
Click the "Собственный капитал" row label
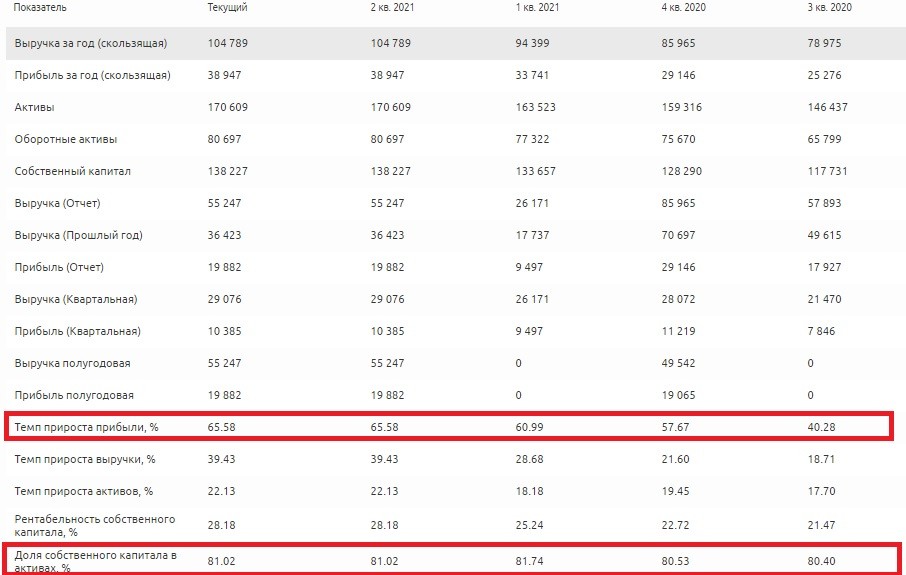[x=72, y=171]
